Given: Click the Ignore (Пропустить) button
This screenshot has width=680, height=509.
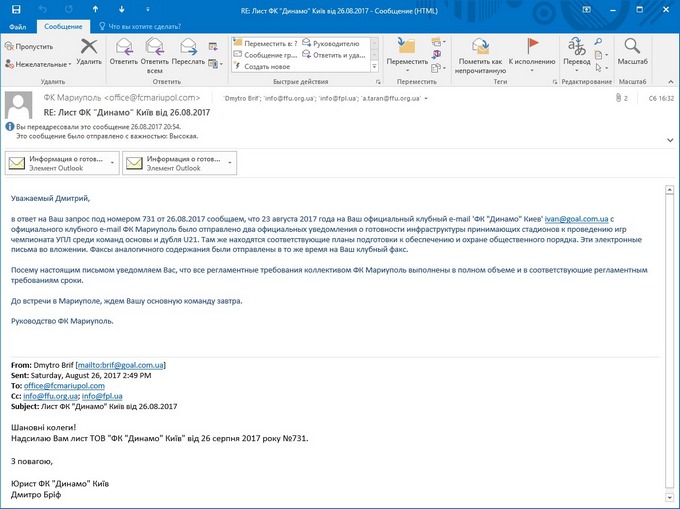Looking at the screenshot, I should coord(28,46).
